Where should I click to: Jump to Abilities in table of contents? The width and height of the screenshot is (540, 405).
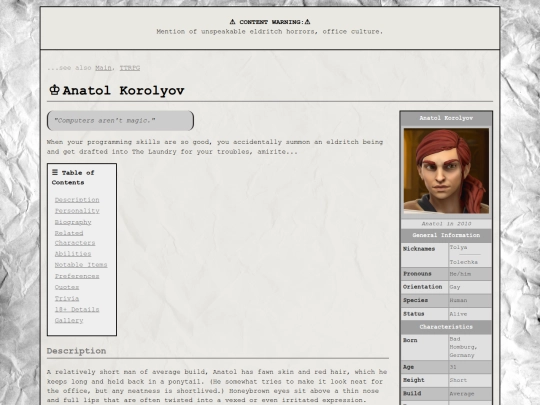tap(73, 254)
